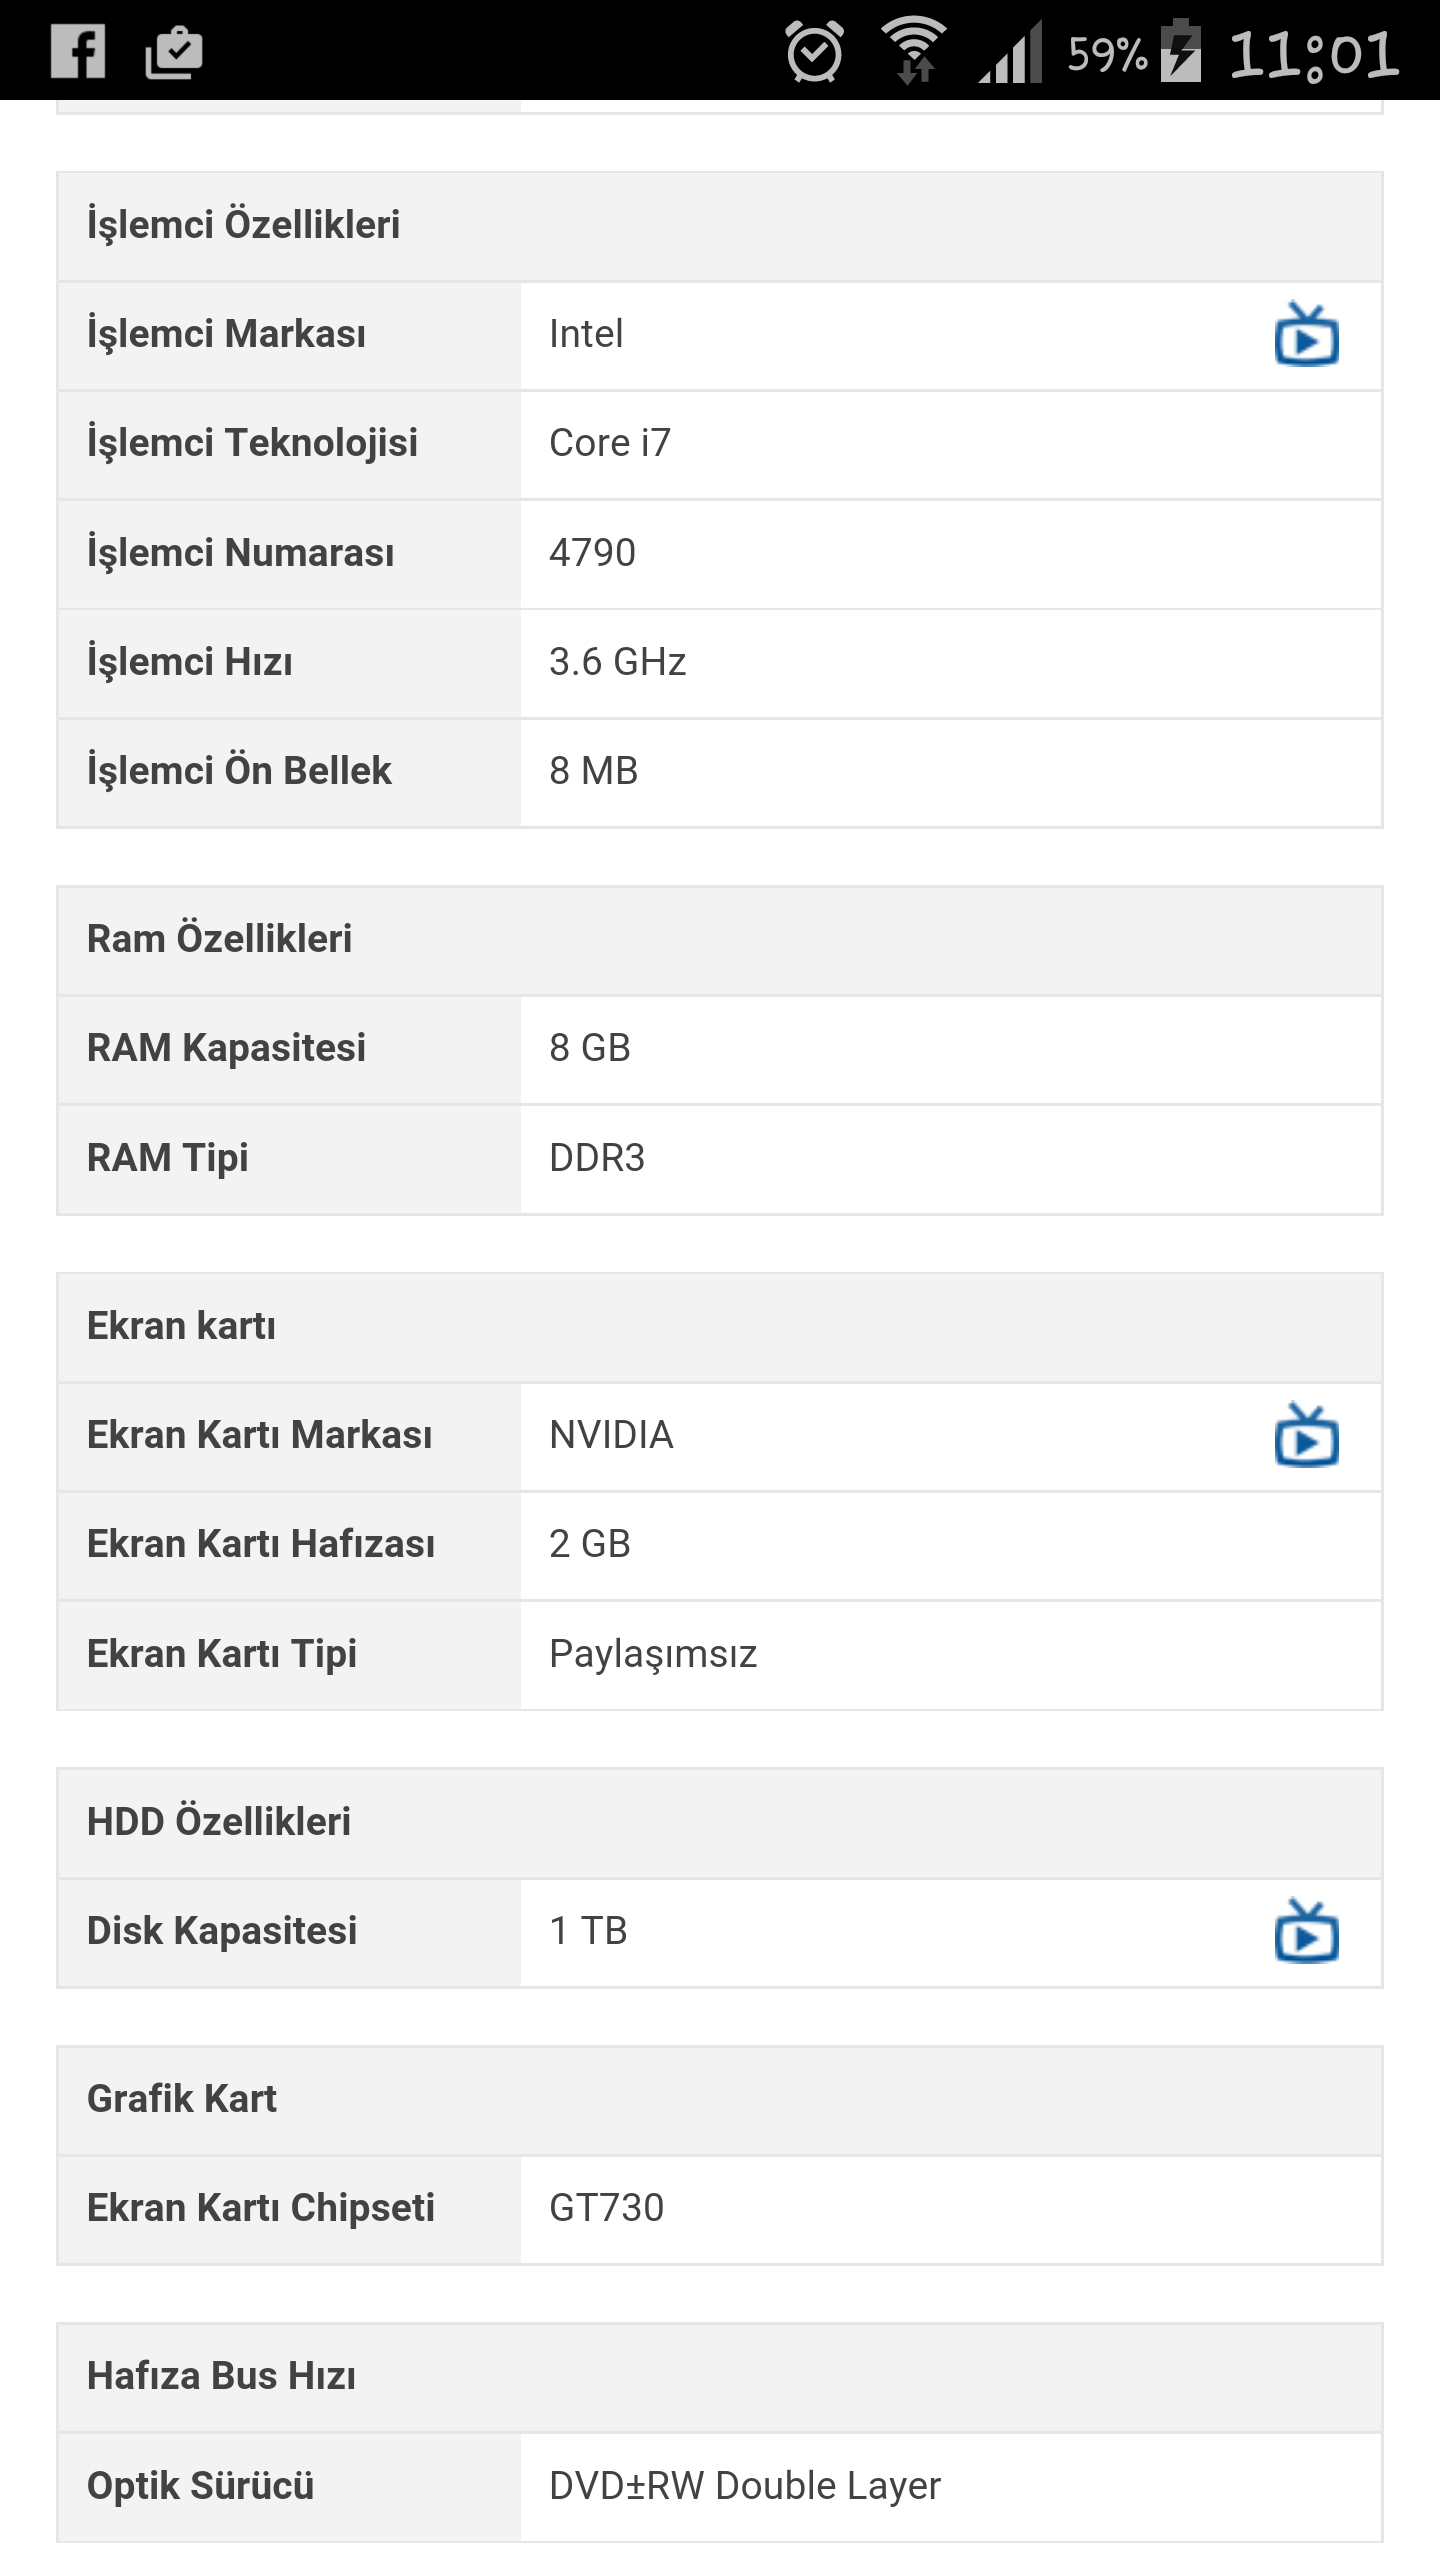The width and height of the screenshot is (1440, 2560).
Task: Tap the 11:01 clock in status bar
Action: coord(1313,54)
